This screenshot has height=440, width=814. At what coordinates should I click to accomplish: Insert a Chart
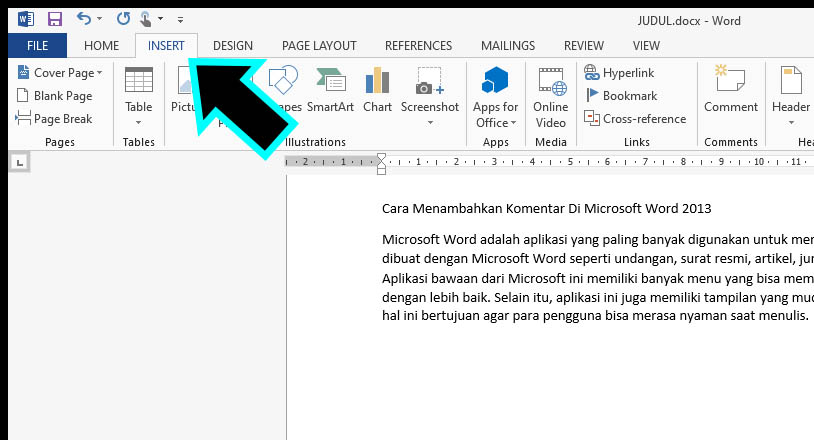[x=377, y=90]
